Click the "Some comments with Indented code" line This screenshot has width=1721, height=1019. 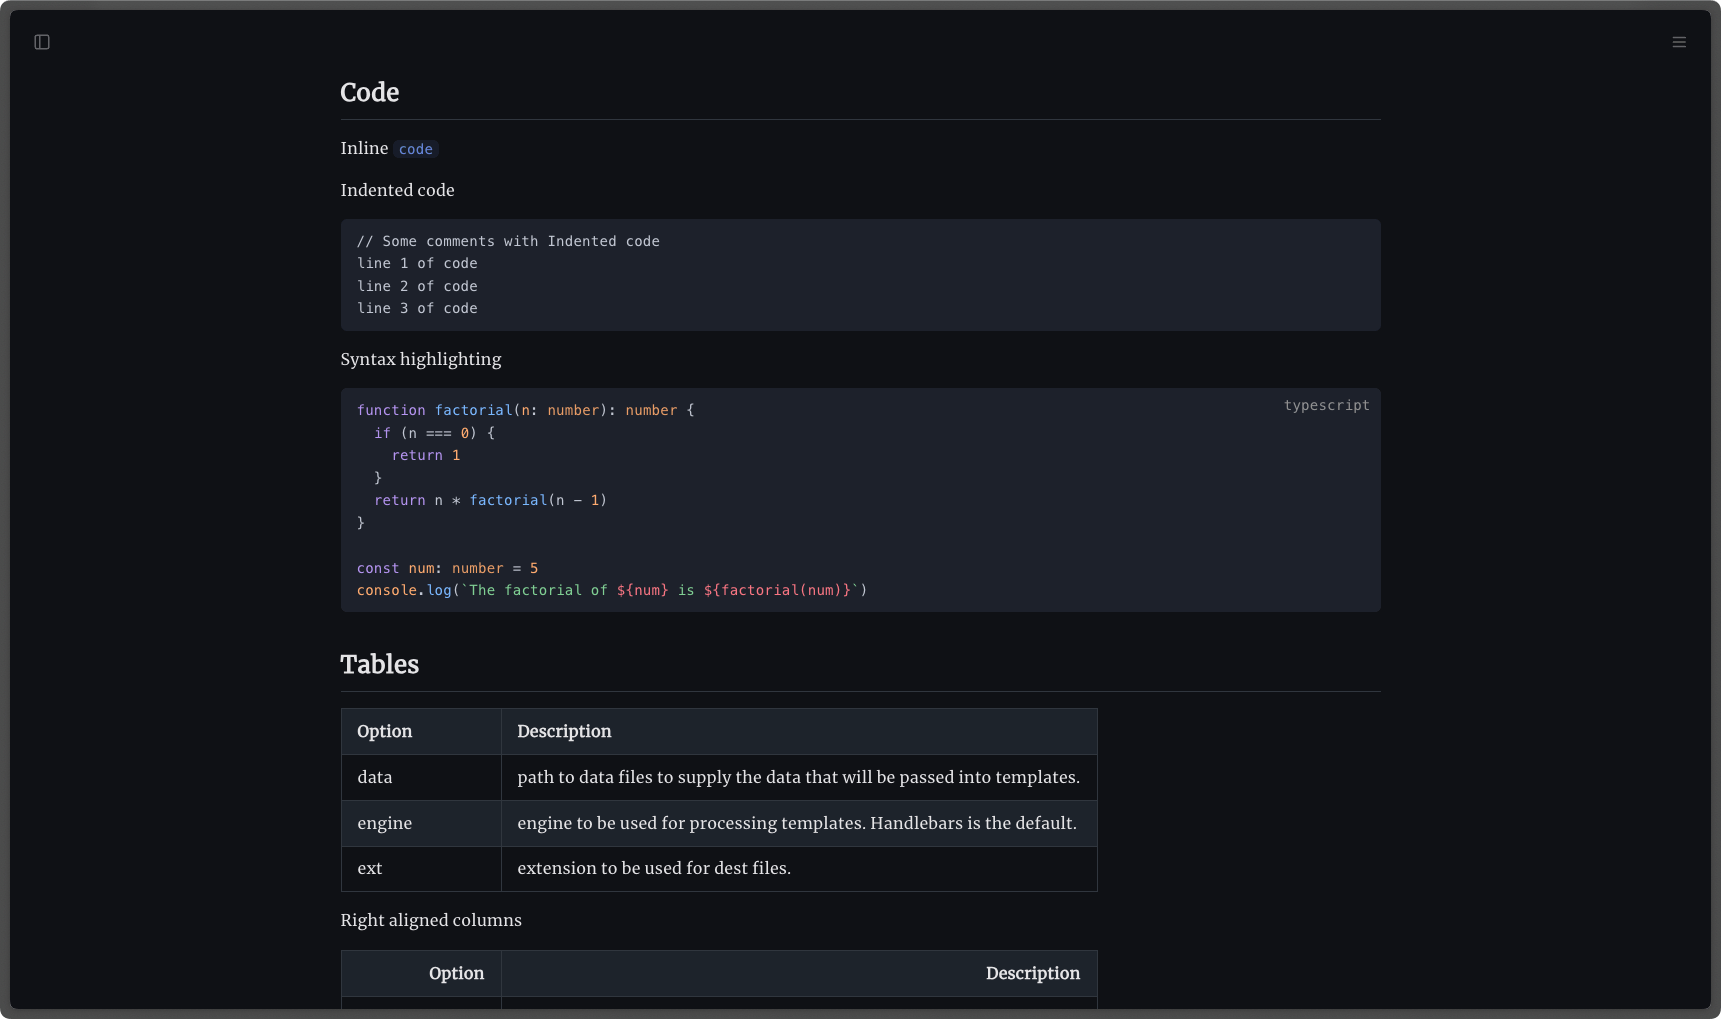pyautogui.click(x=508, y=241)
